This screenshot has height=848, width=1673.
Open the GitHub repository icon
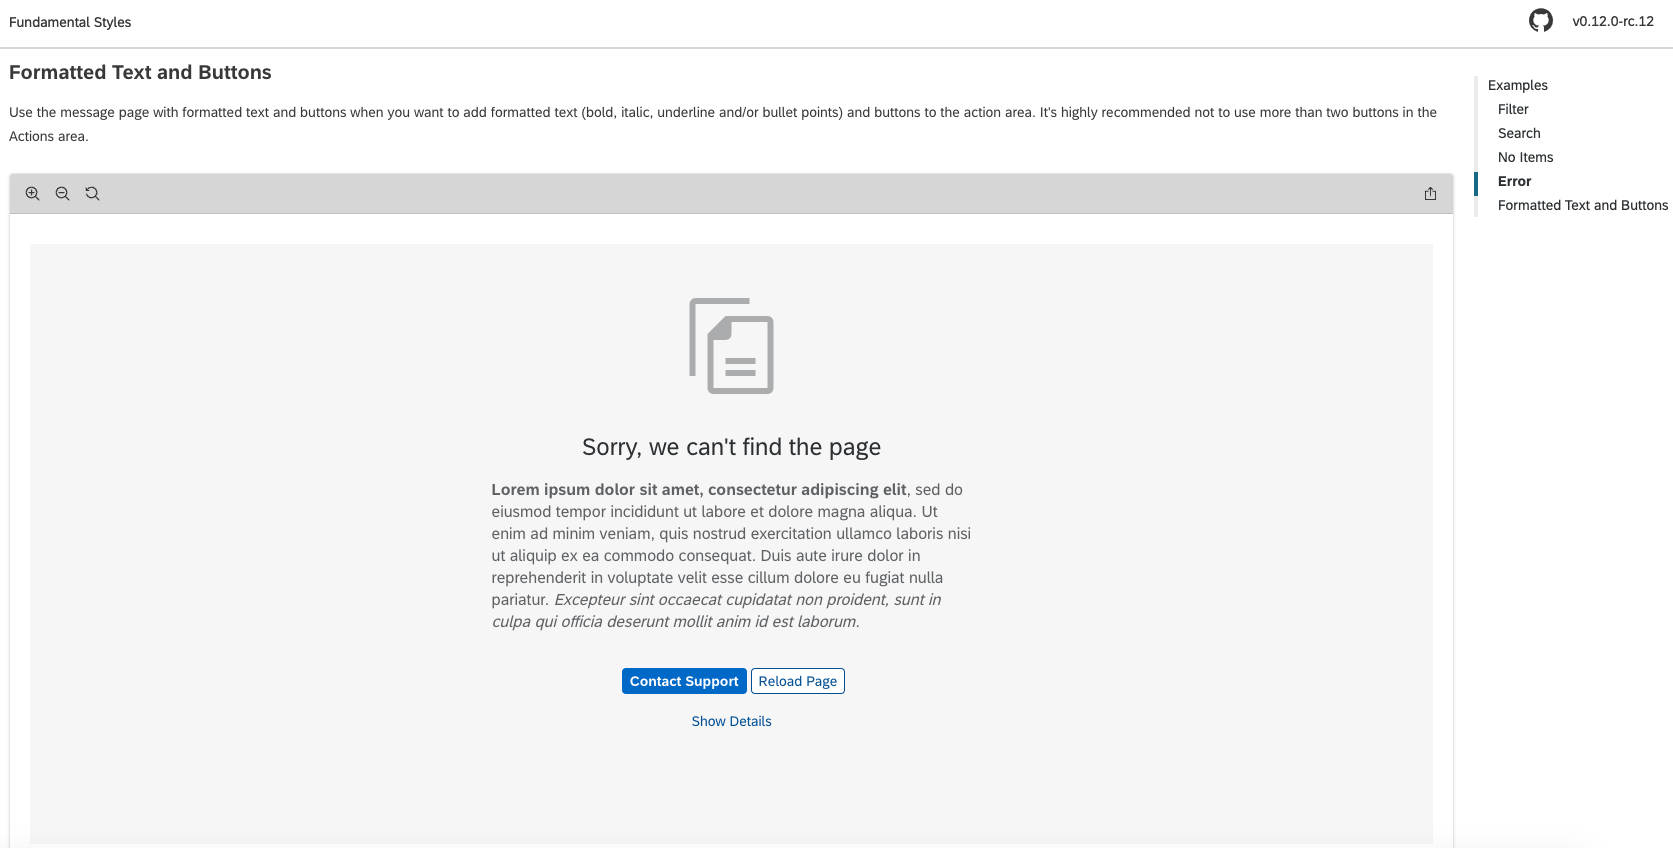tap(1541, 21)
